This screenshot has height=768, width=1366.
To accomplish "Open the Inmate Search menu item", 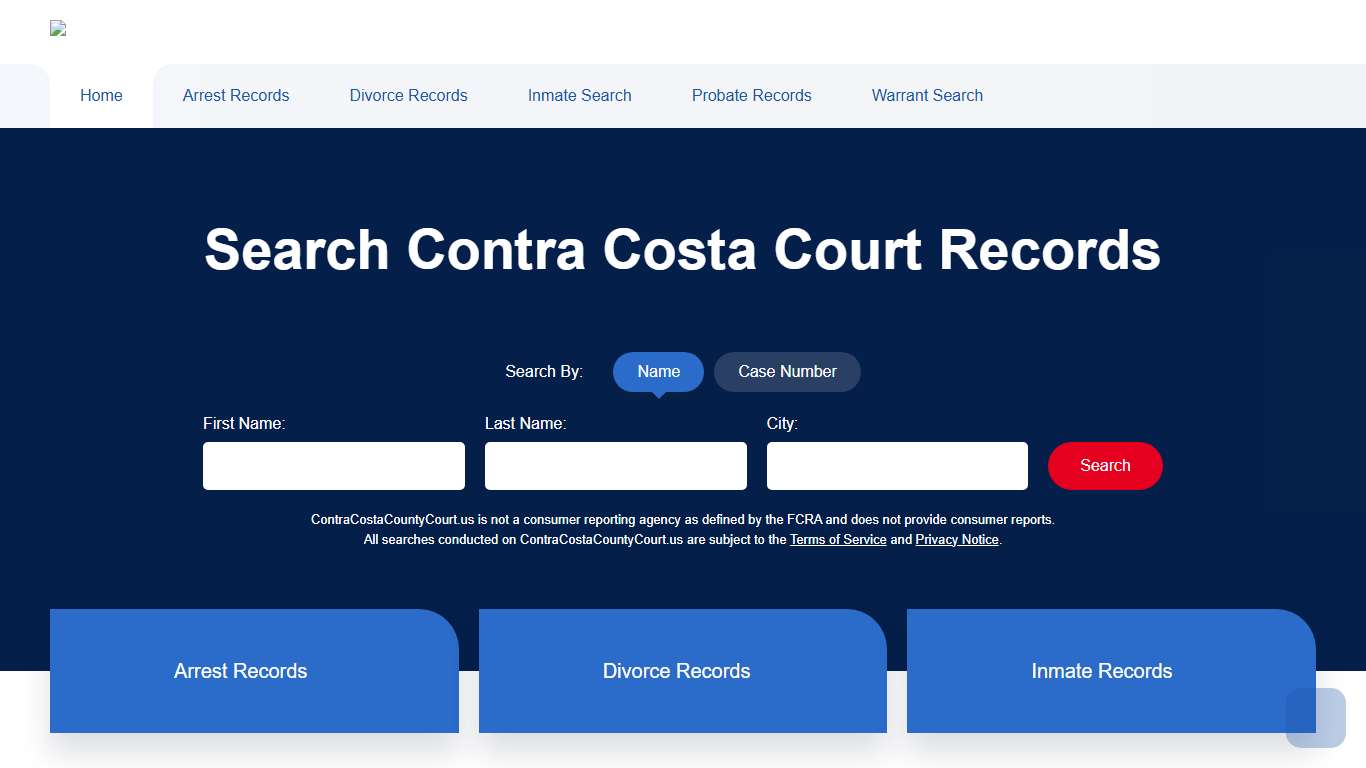I will tap(579, 95).
